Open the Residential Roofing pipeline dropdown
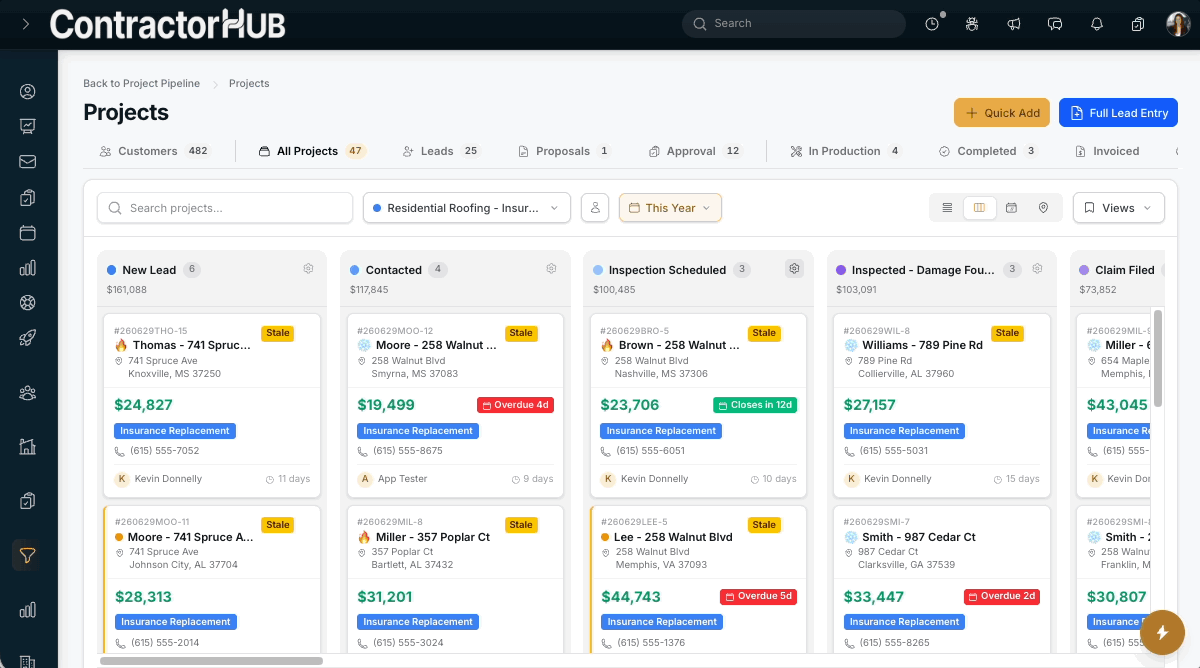Screen dimensions: 1200x668 point(467,208)
